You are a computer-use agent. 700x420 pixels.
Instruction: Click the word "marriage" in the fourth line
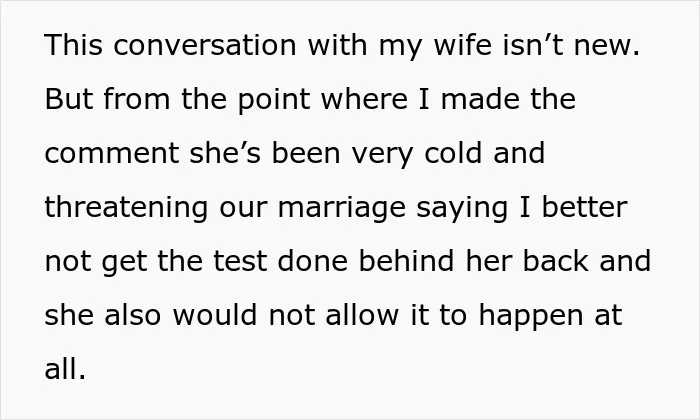pos(342,208)
